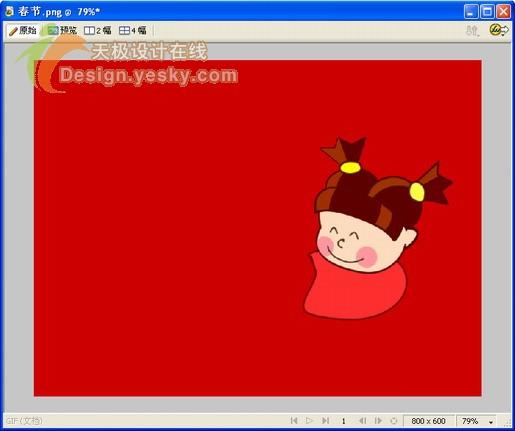Click the Fireworks document icon in title bar
This screenshot has width=515, height=431.
9,12
